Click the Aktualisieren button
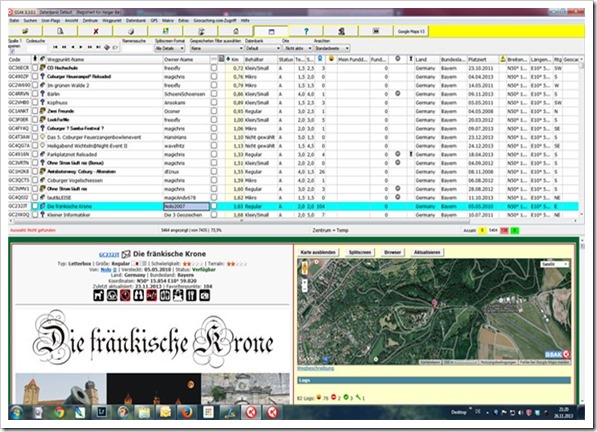597x432 pixels. [x=427, y=252]
